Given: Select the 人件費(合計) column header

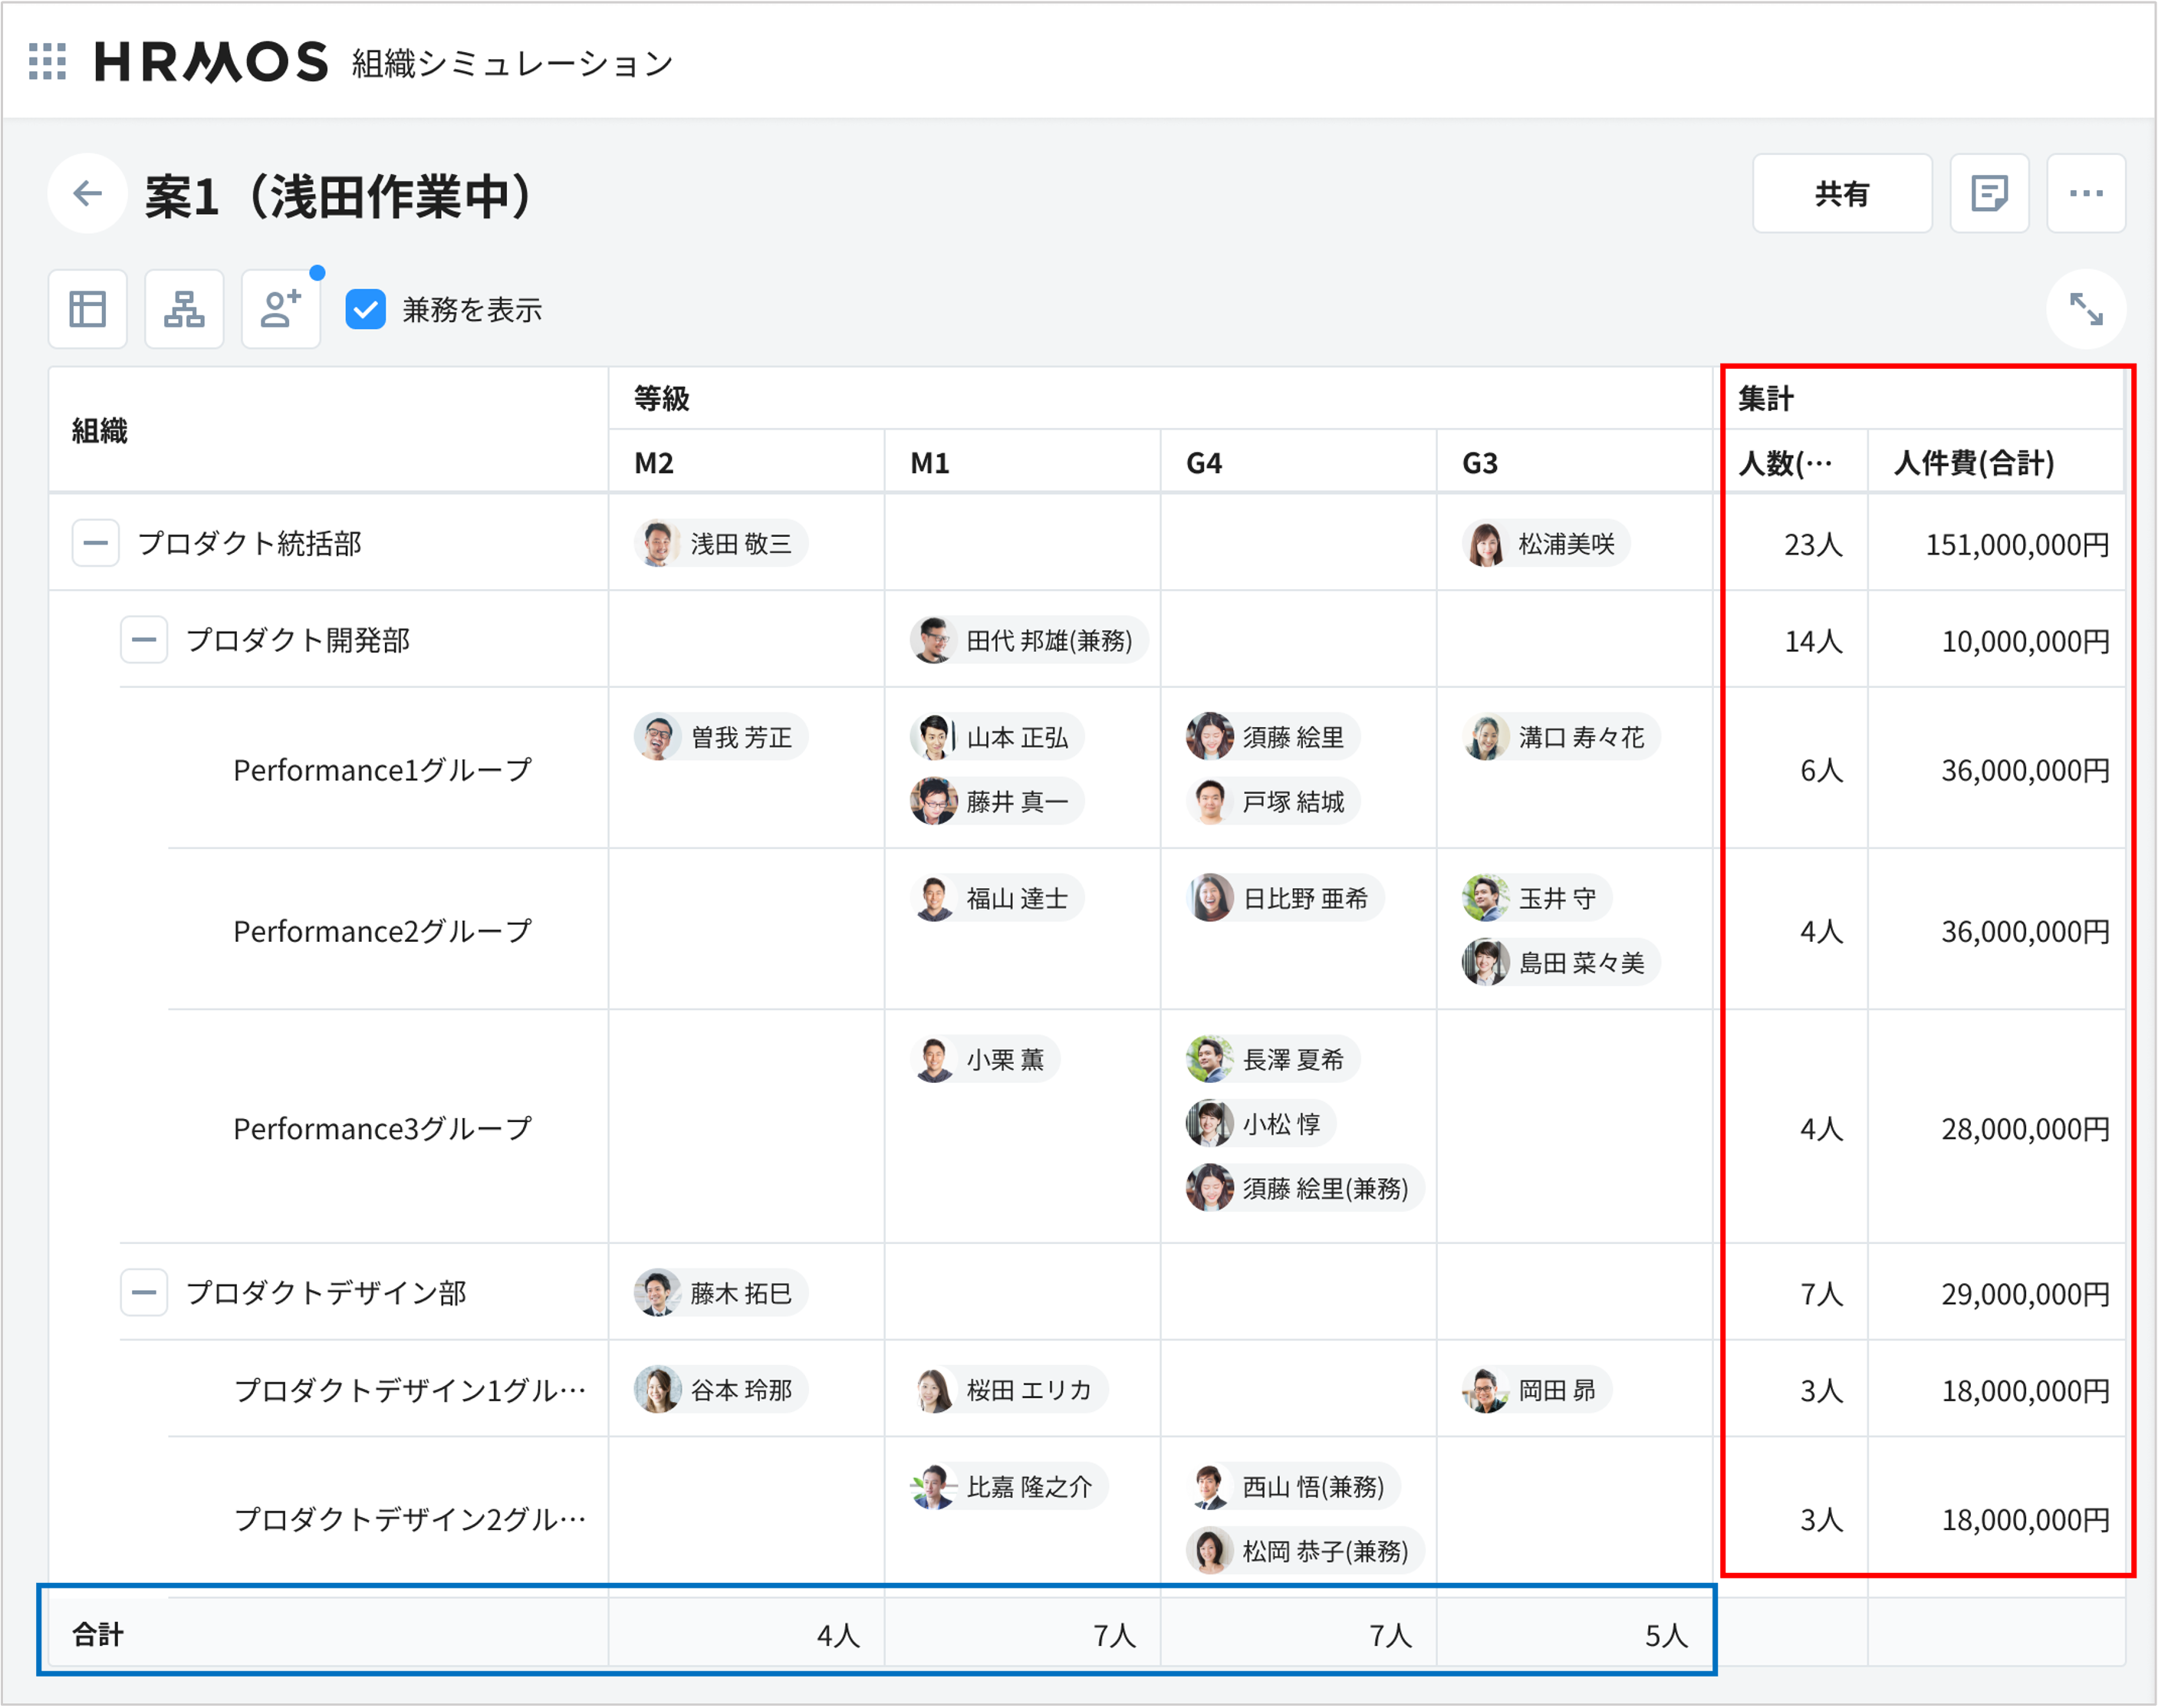Looking at the screenshot, I should pos(1974,463).
